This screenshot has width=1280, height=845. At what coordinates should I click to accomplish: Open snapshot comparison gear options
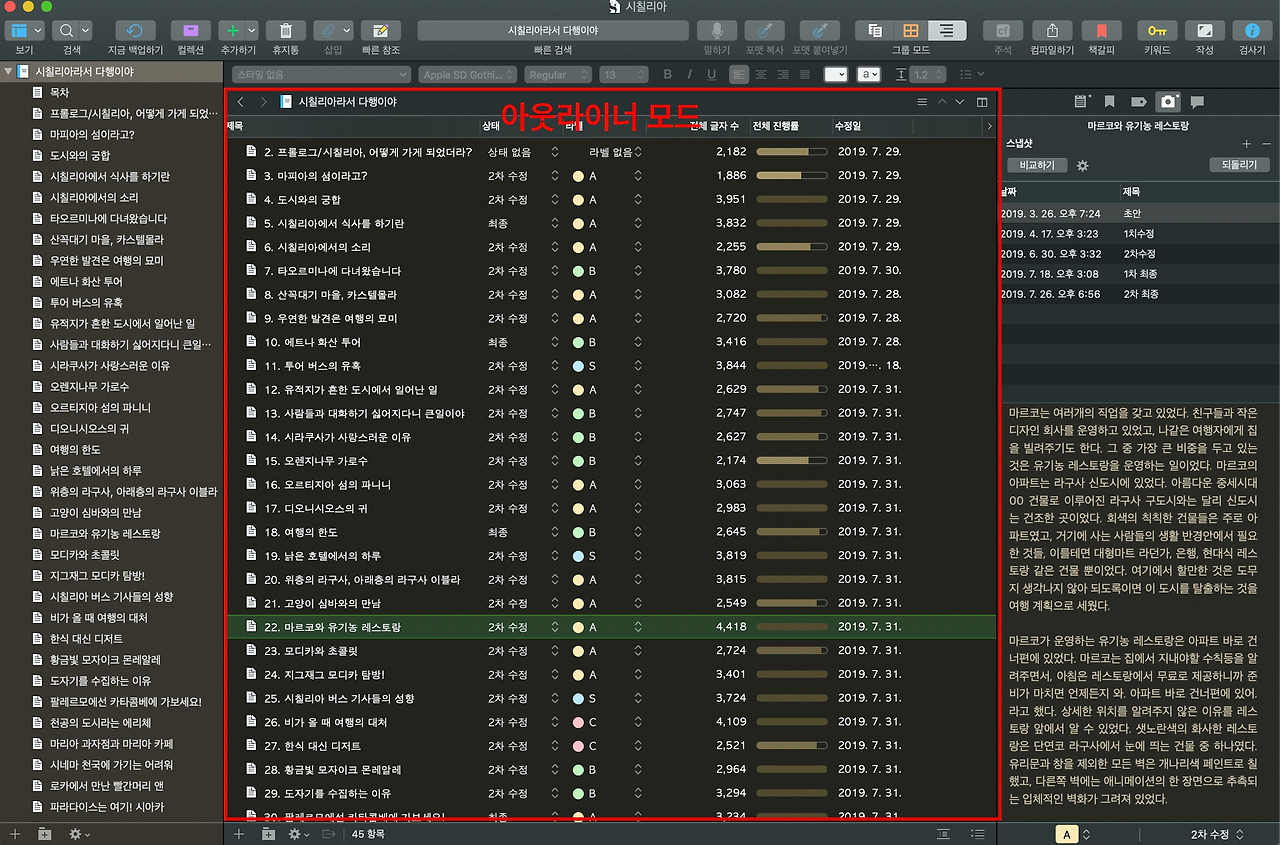click(1082, 165)
